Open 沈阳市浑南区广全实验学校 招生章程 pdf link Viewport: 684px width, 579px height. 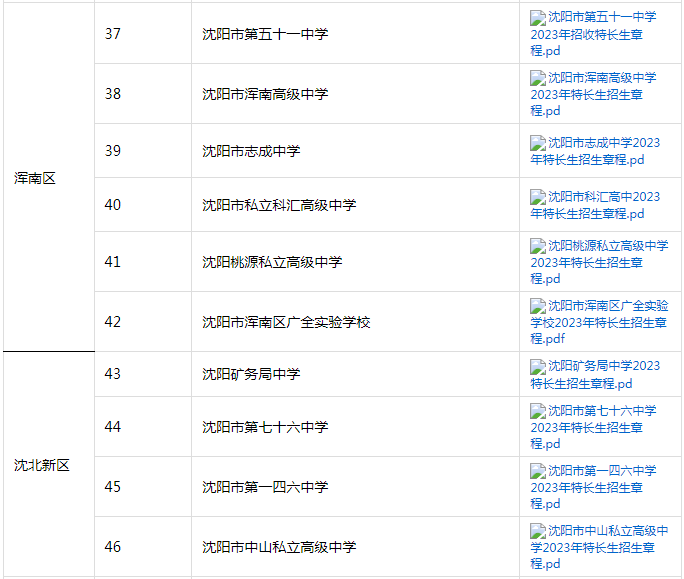point(599,322)
